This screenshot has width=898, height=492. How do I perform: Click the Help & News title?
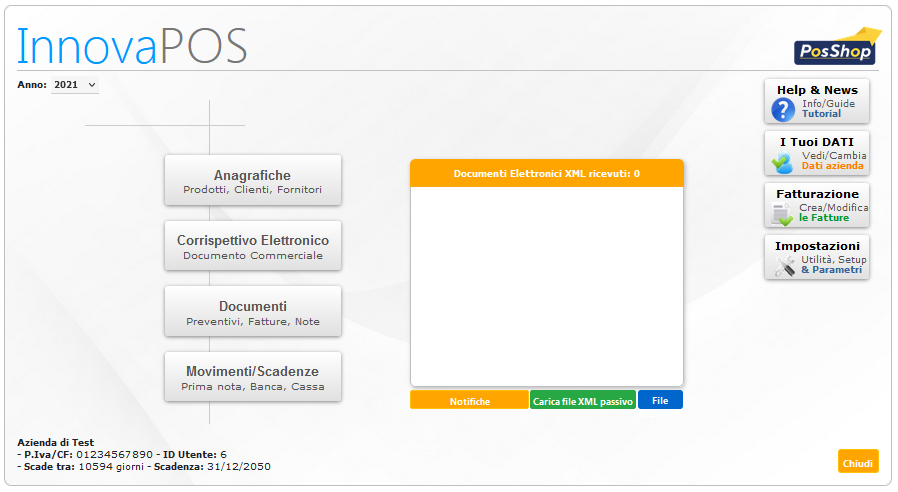817,90
